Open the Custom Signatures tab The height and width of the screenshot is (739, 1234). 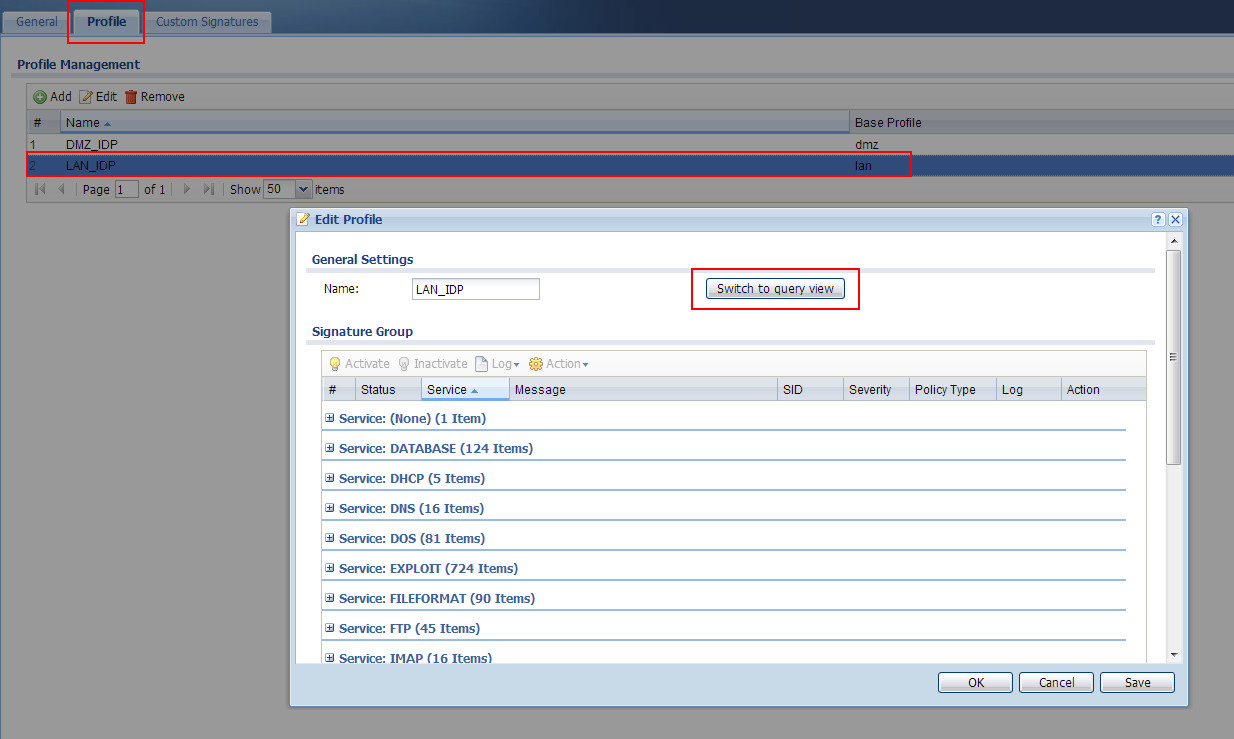207,21
